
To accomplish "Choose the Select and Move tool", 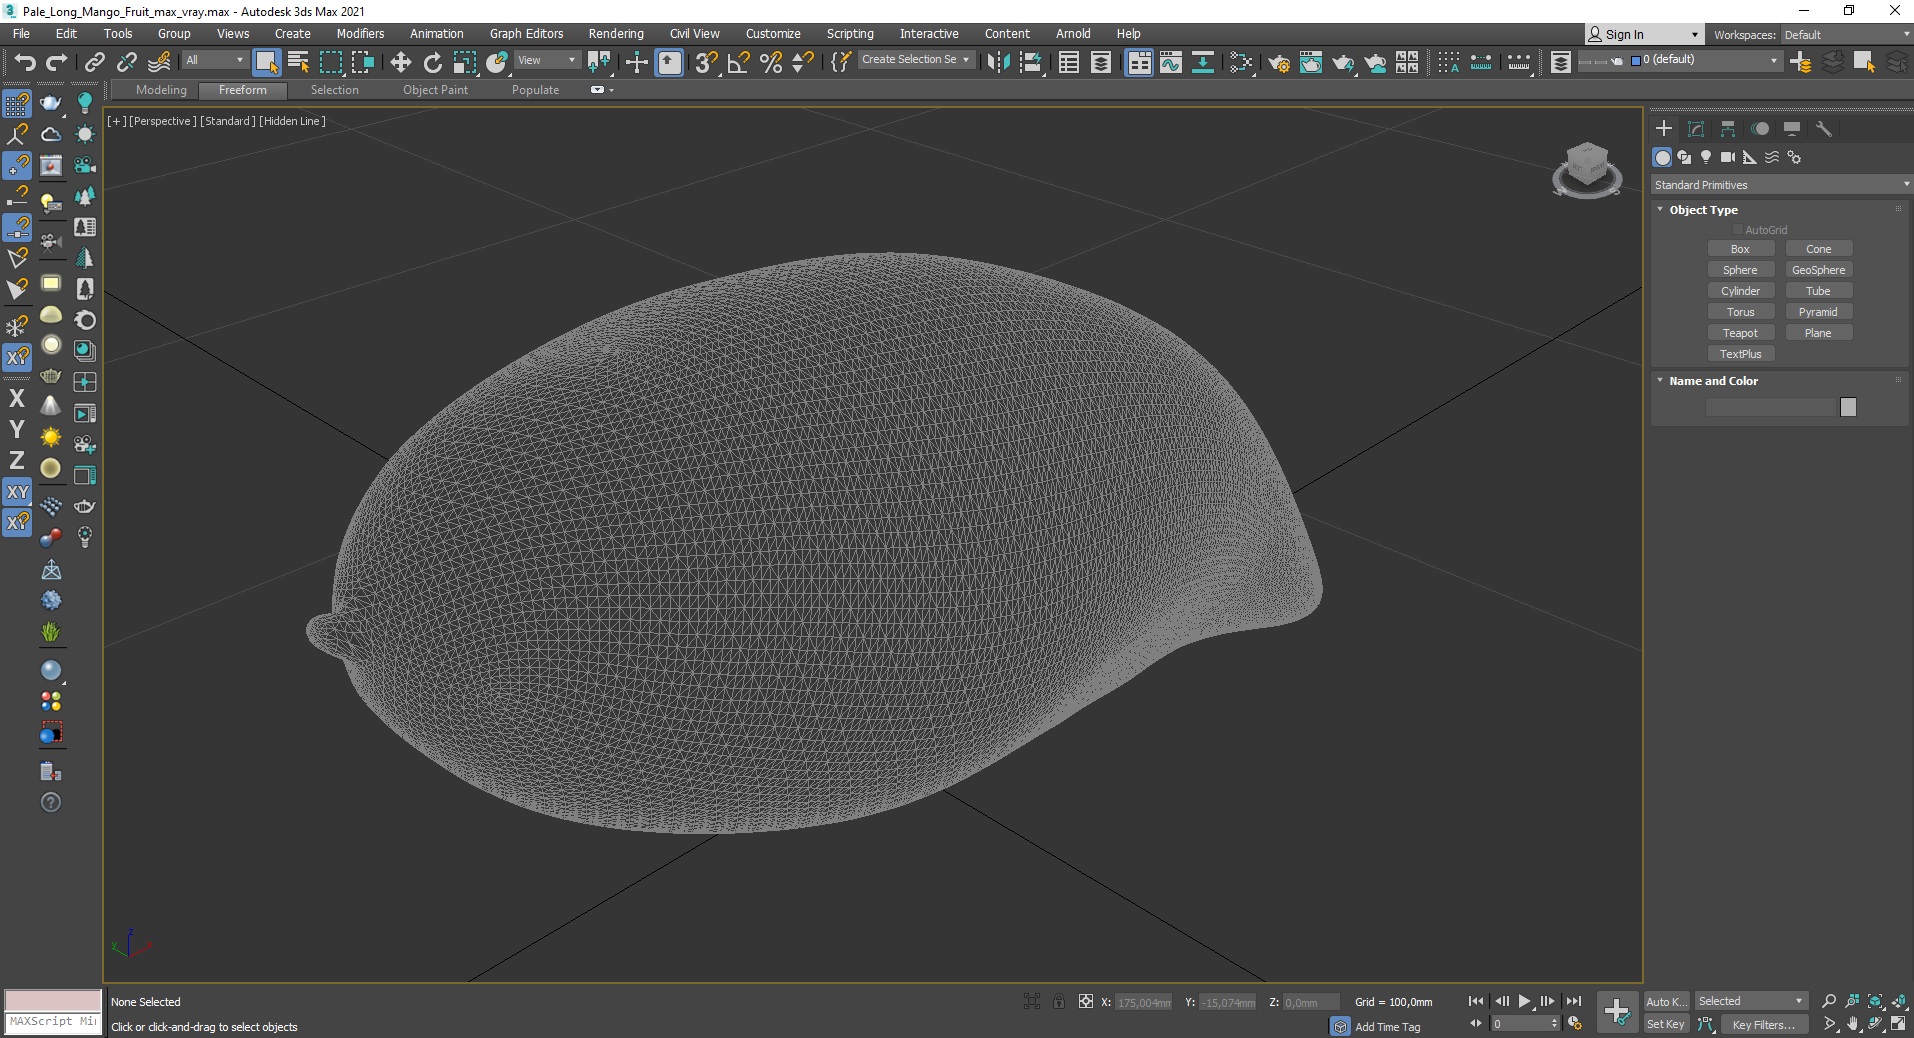I will pyautogui.click(x=400, y=62).
